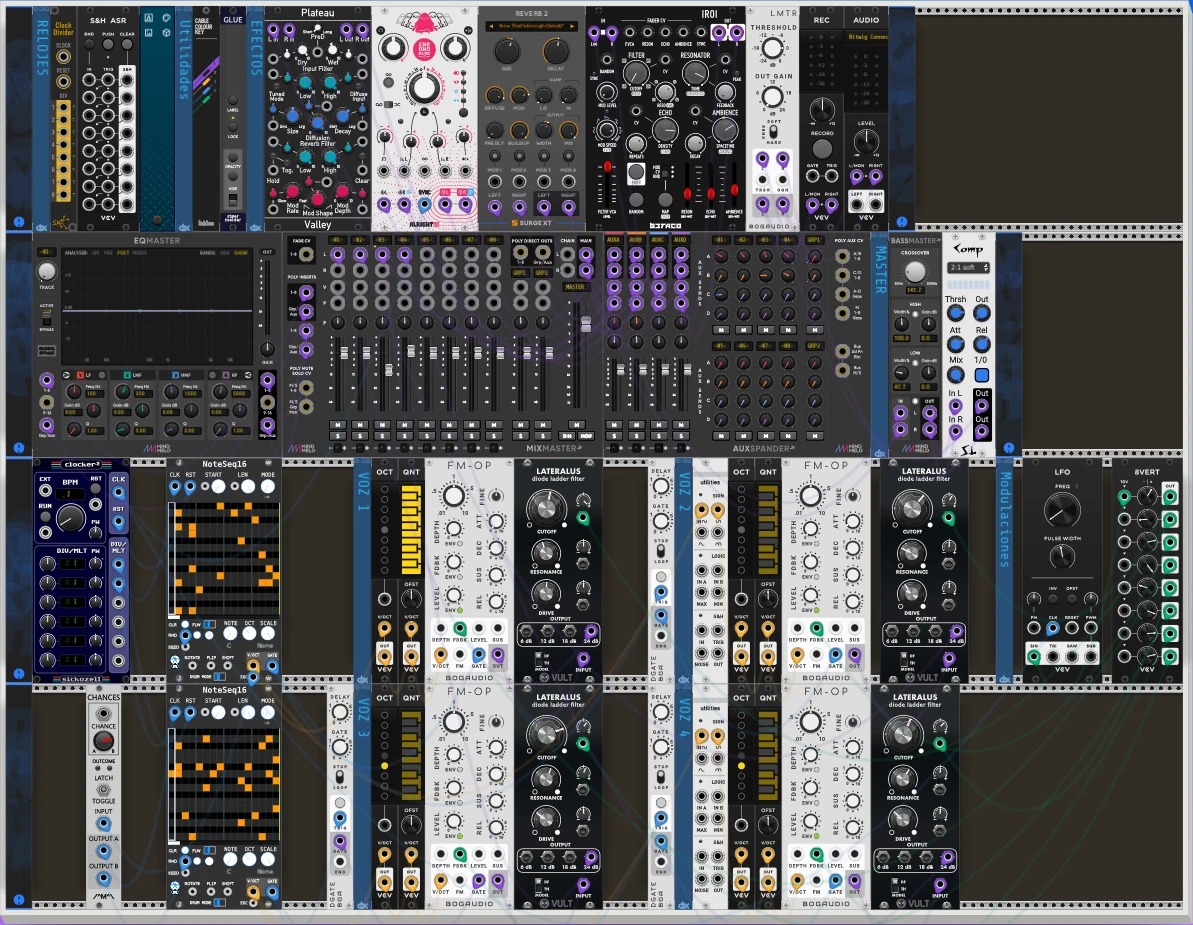The image size is (1193, 925).
Task: Toggle DRUM MODE on NoteSeq16 beside clocker²
Action: [220, 676]
